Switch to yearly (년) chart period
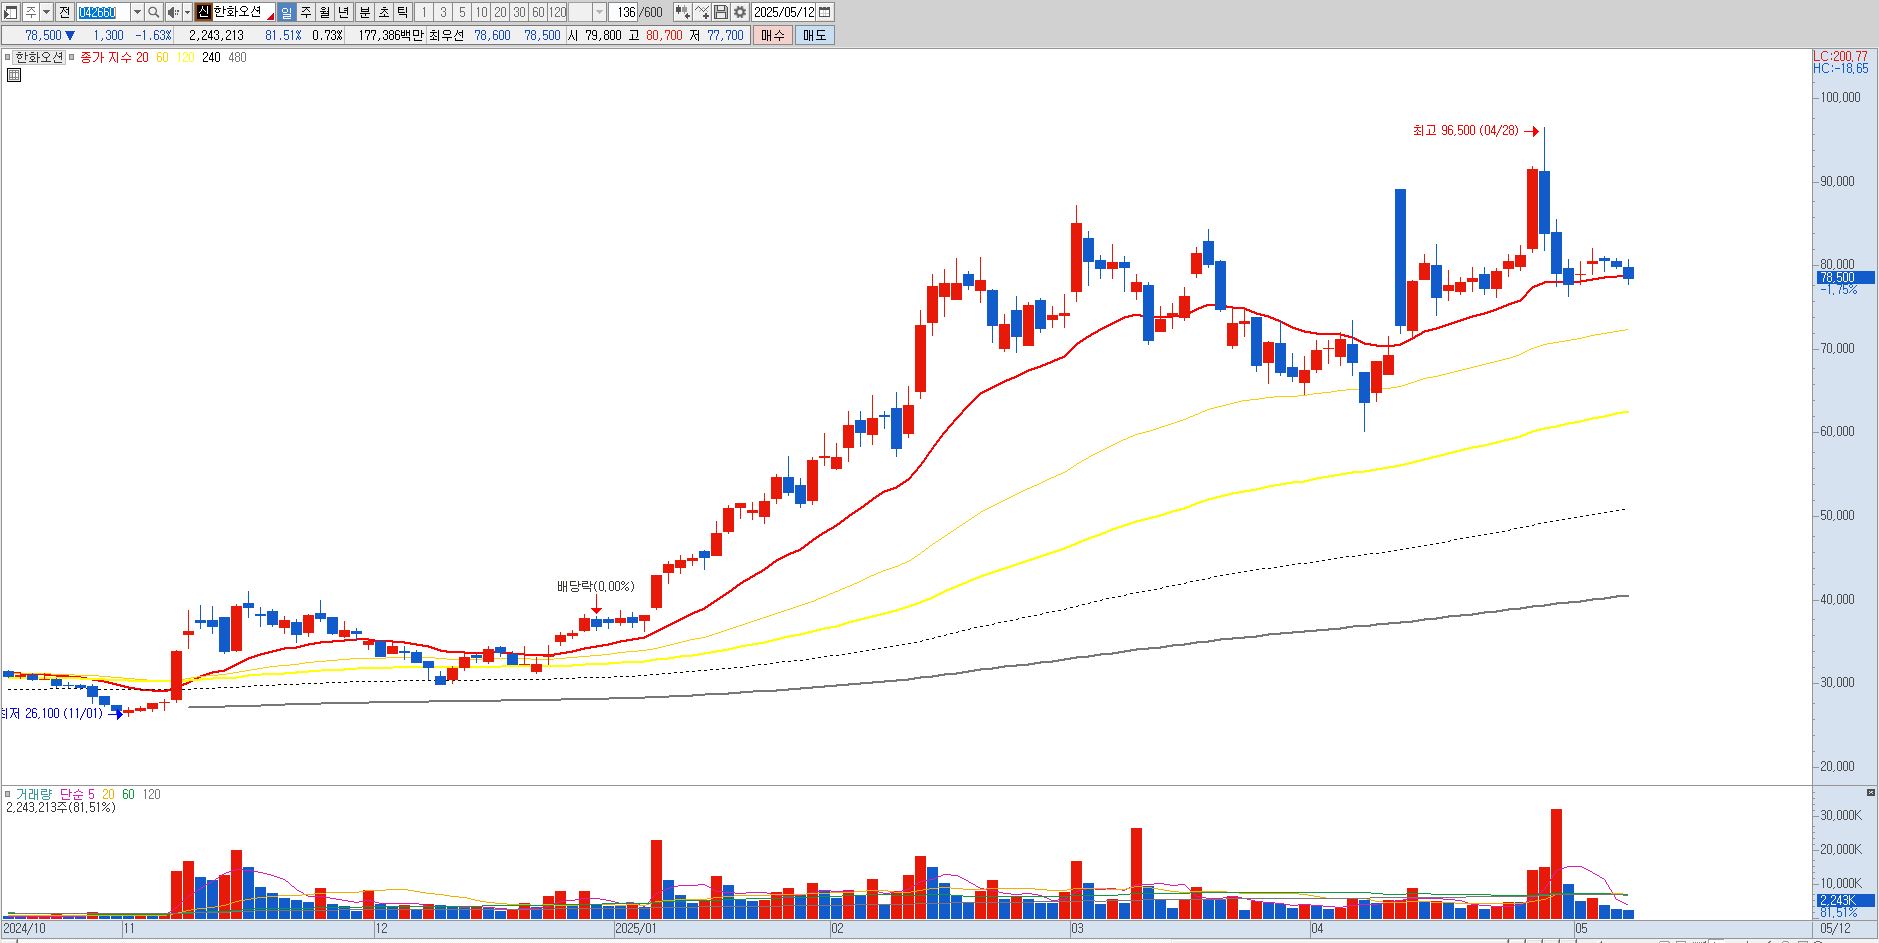The height and width of the screenshot is (943, 1879). (x=343, y=12)
